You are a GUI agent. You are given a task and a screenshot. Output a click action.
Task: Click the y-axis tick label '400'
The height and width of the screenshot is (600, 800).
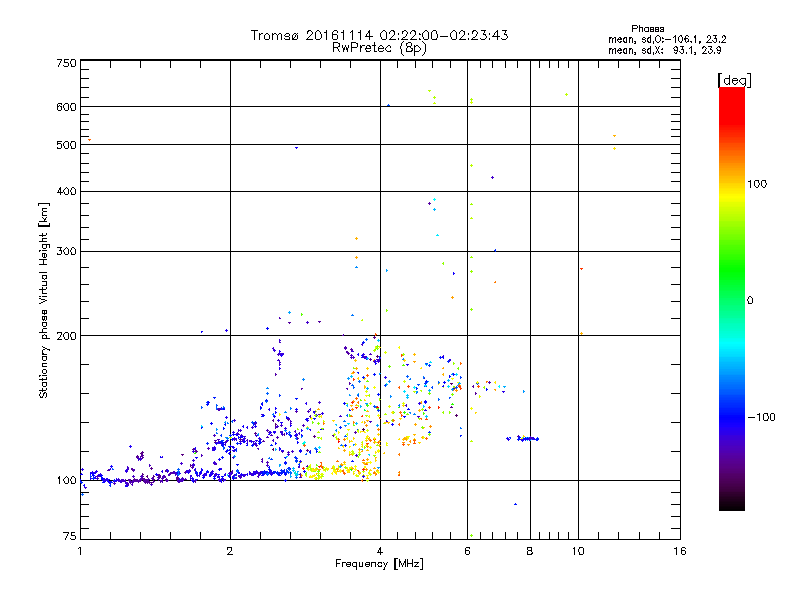(x=66, y=191)
